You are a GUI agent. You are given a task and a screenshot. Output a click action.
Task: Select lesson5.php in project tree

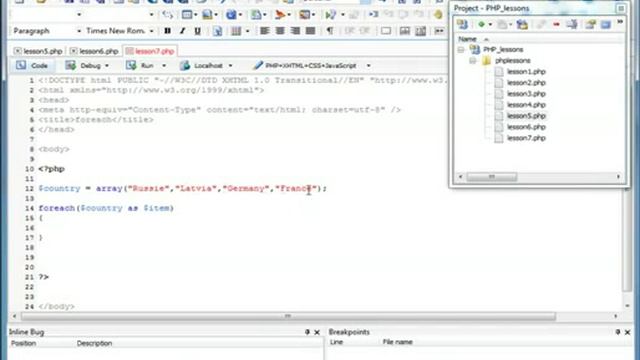[526, 116]
